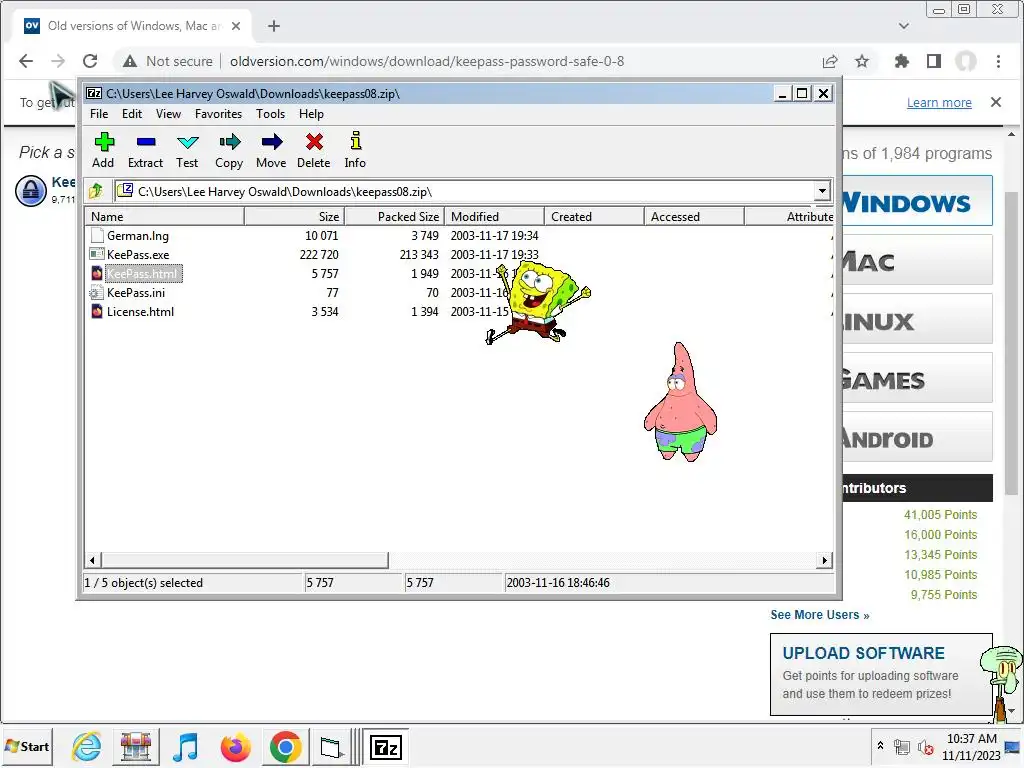Sort by Created column header
Screen dimensions: 1024x768
[594, 217]
